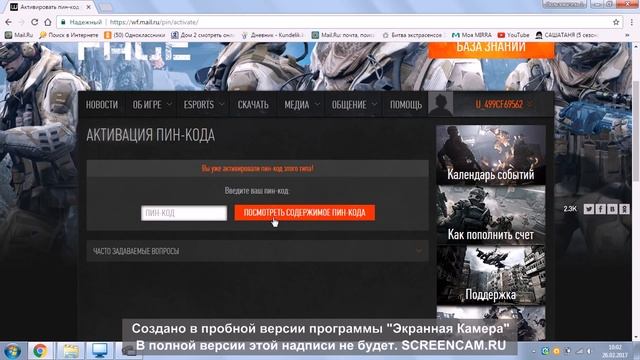Bookmark this page with the star icon
The height and width of the screenshot is (360, 640).
click(x=616, y=22)
